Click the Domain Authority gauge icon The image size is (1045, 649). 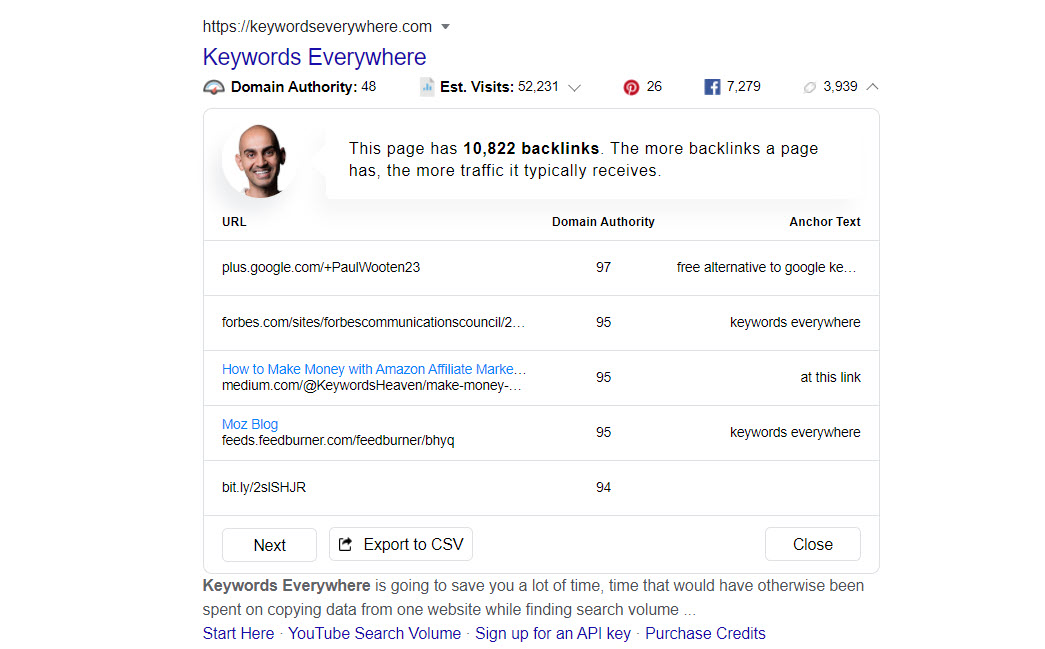(214, 87)
